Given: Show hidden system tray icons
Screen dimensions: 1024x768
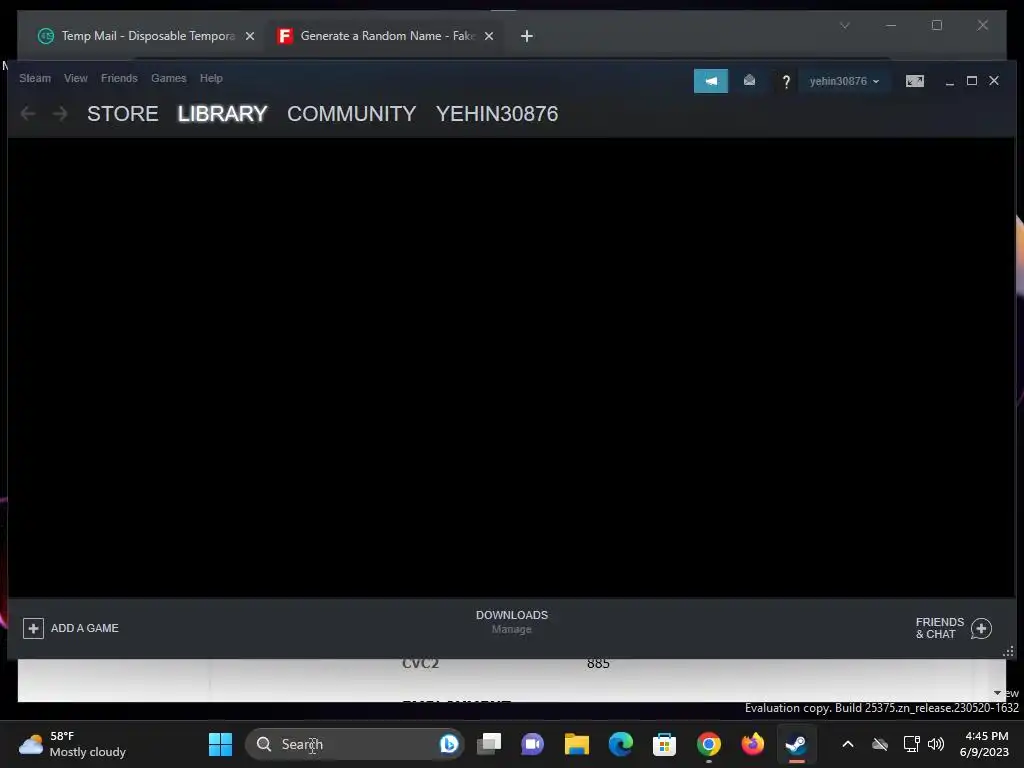Looking at the screenshot, I should pyautogui.click(x=848, y=744).
